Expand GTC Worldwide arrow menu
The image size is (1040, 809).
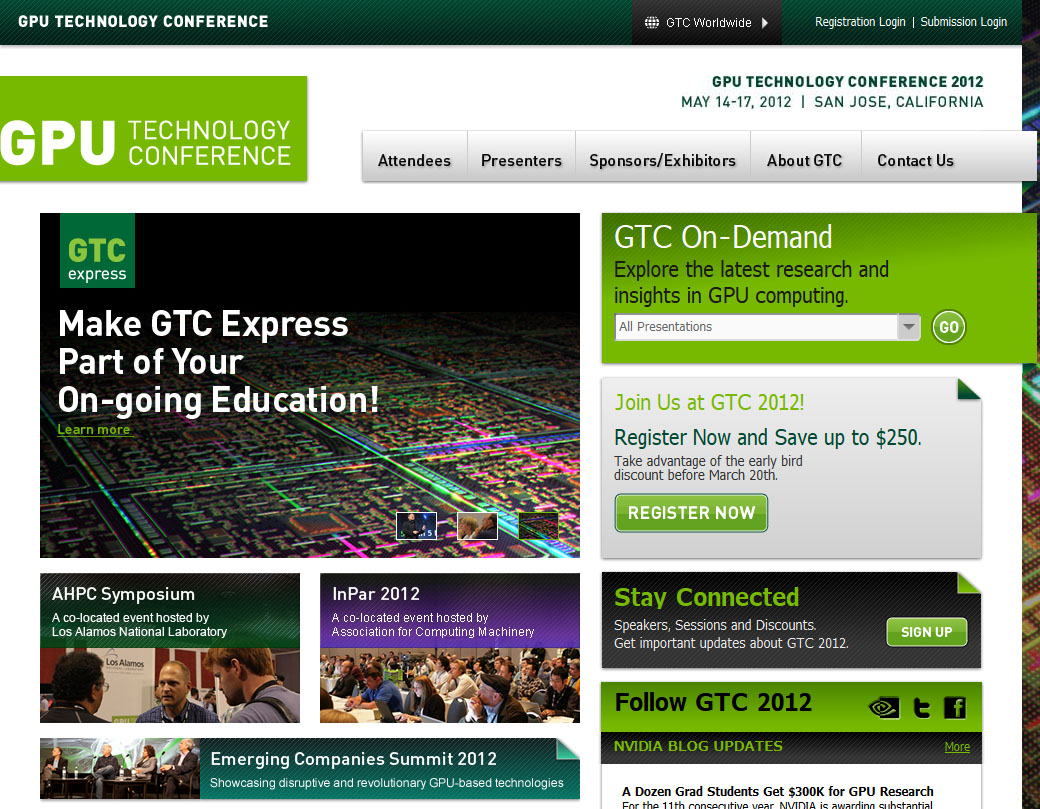765,23
